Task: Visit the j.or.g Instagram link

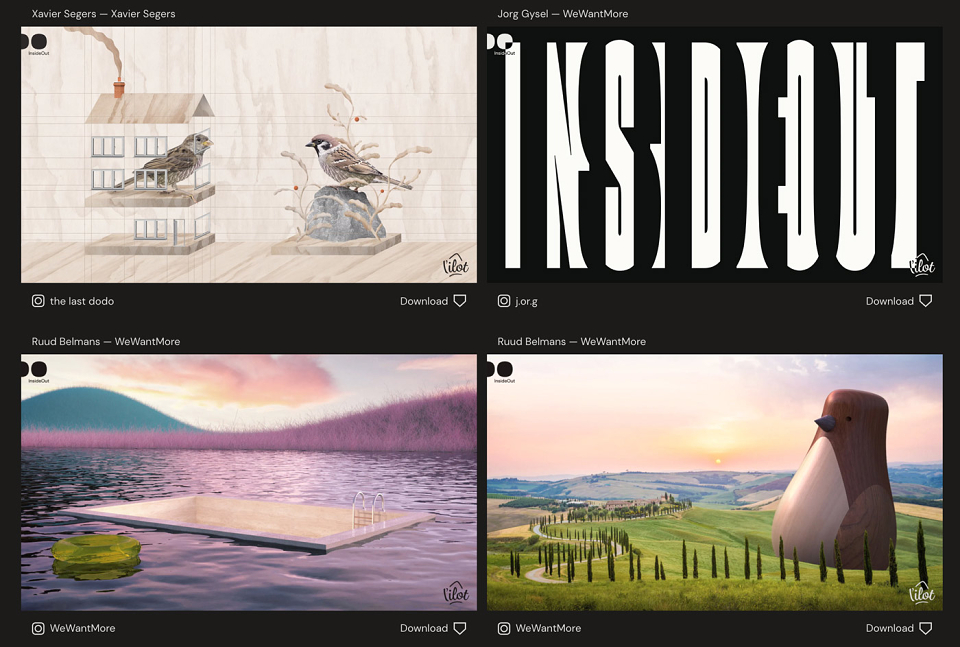Action: point(527,301)
